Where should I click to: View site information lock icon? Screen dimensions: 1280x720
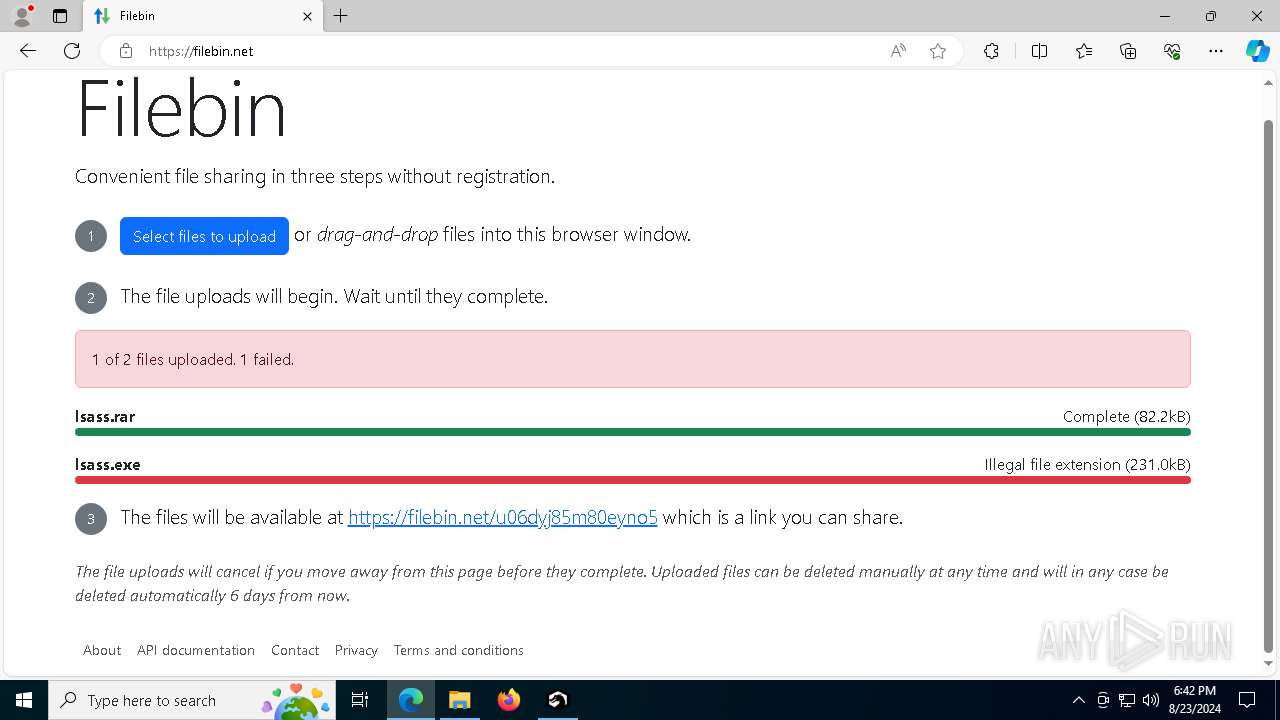coord(126,51)
